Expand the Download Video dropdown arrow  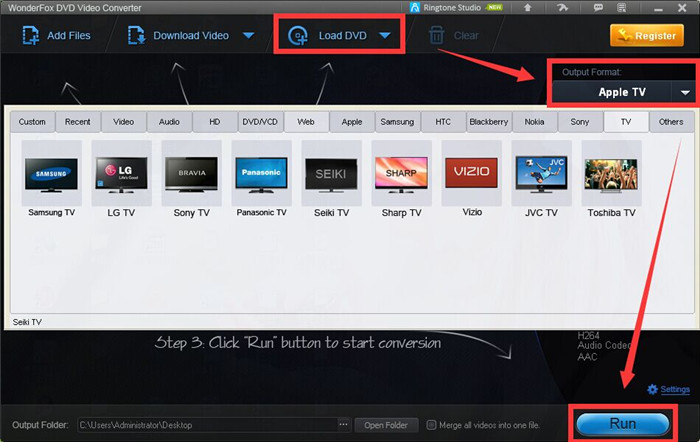click(249, 35)
